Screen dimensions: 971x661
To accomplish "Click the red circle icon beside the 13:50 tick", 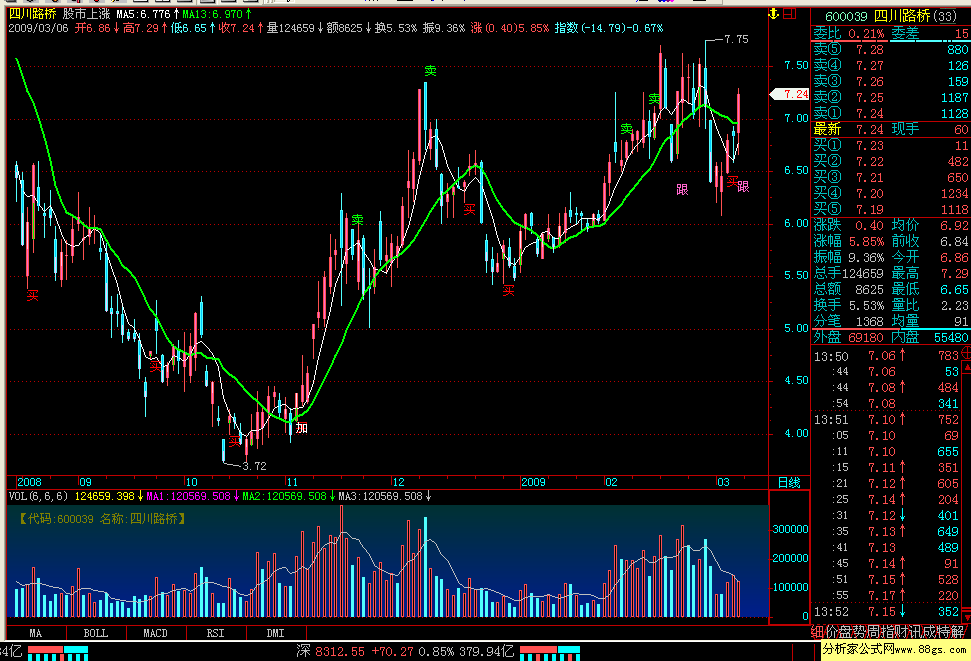I will [967, 353].
